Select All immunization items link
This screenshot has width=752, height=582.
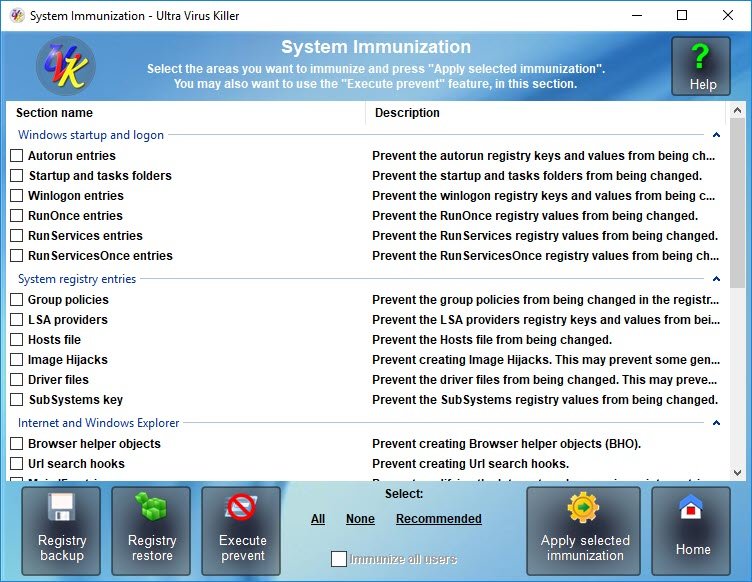[317, 519]
